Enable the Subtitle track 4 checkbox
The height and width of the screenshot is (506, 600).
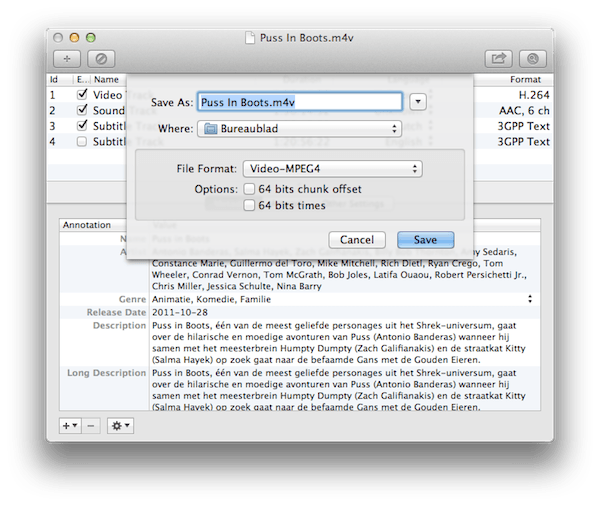click(x=82, y=142)
